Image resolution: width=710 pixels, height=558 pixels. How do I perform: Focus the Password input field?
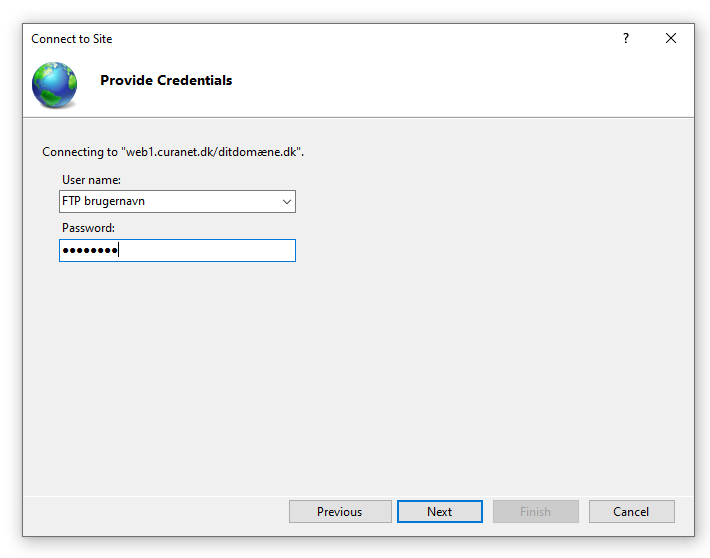(x=177, y=250)
